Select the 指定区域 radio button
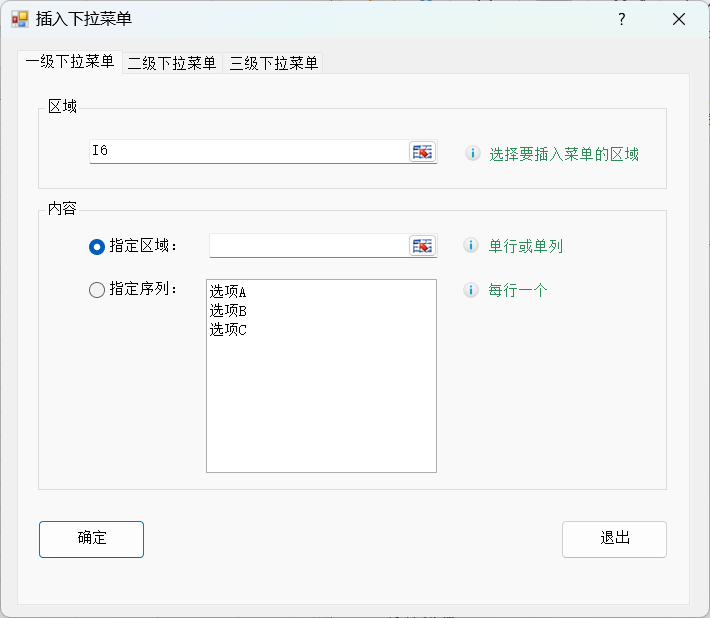Image resolution: width=710 pixels, height=618 pixels. coord(97,247)
